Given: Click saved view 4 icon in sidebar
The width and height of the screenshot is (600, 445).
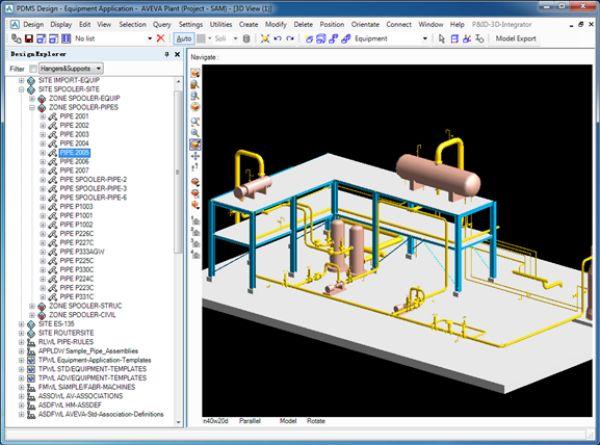Looking at the screenshot, I should click(195, 254).
